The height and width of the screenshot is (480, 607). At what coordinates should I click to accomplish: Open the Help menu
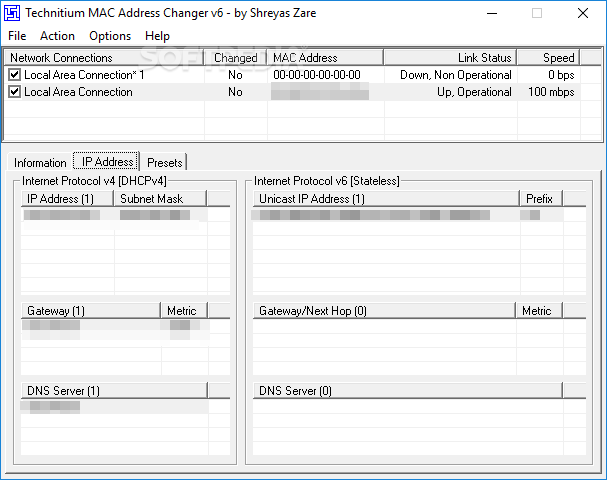157,36
